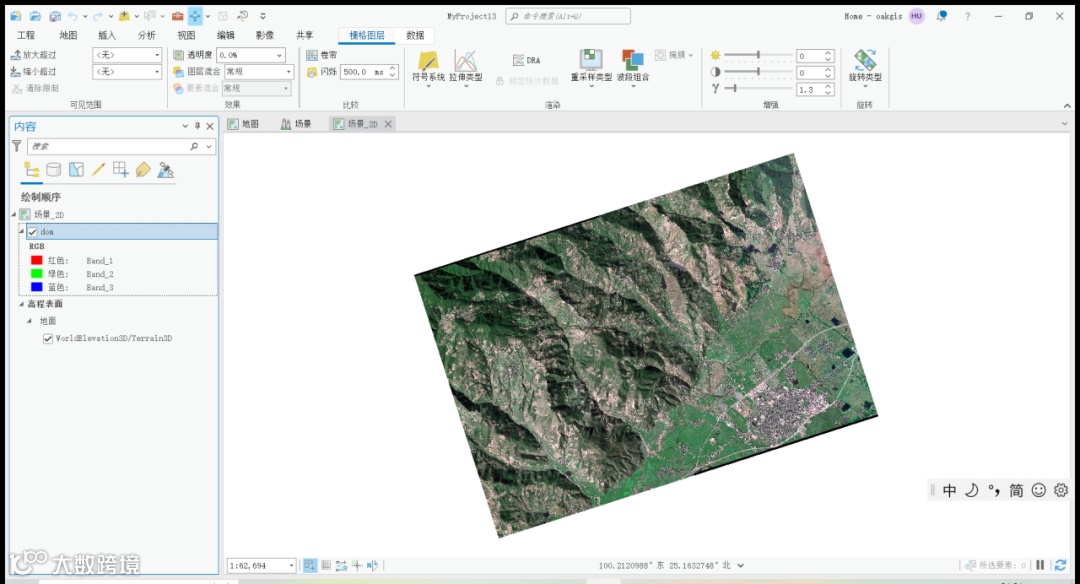Open the 分析 ribbon tab
Image resolution: width=1080 pixels, height=584 pixels.
(147, 35)
